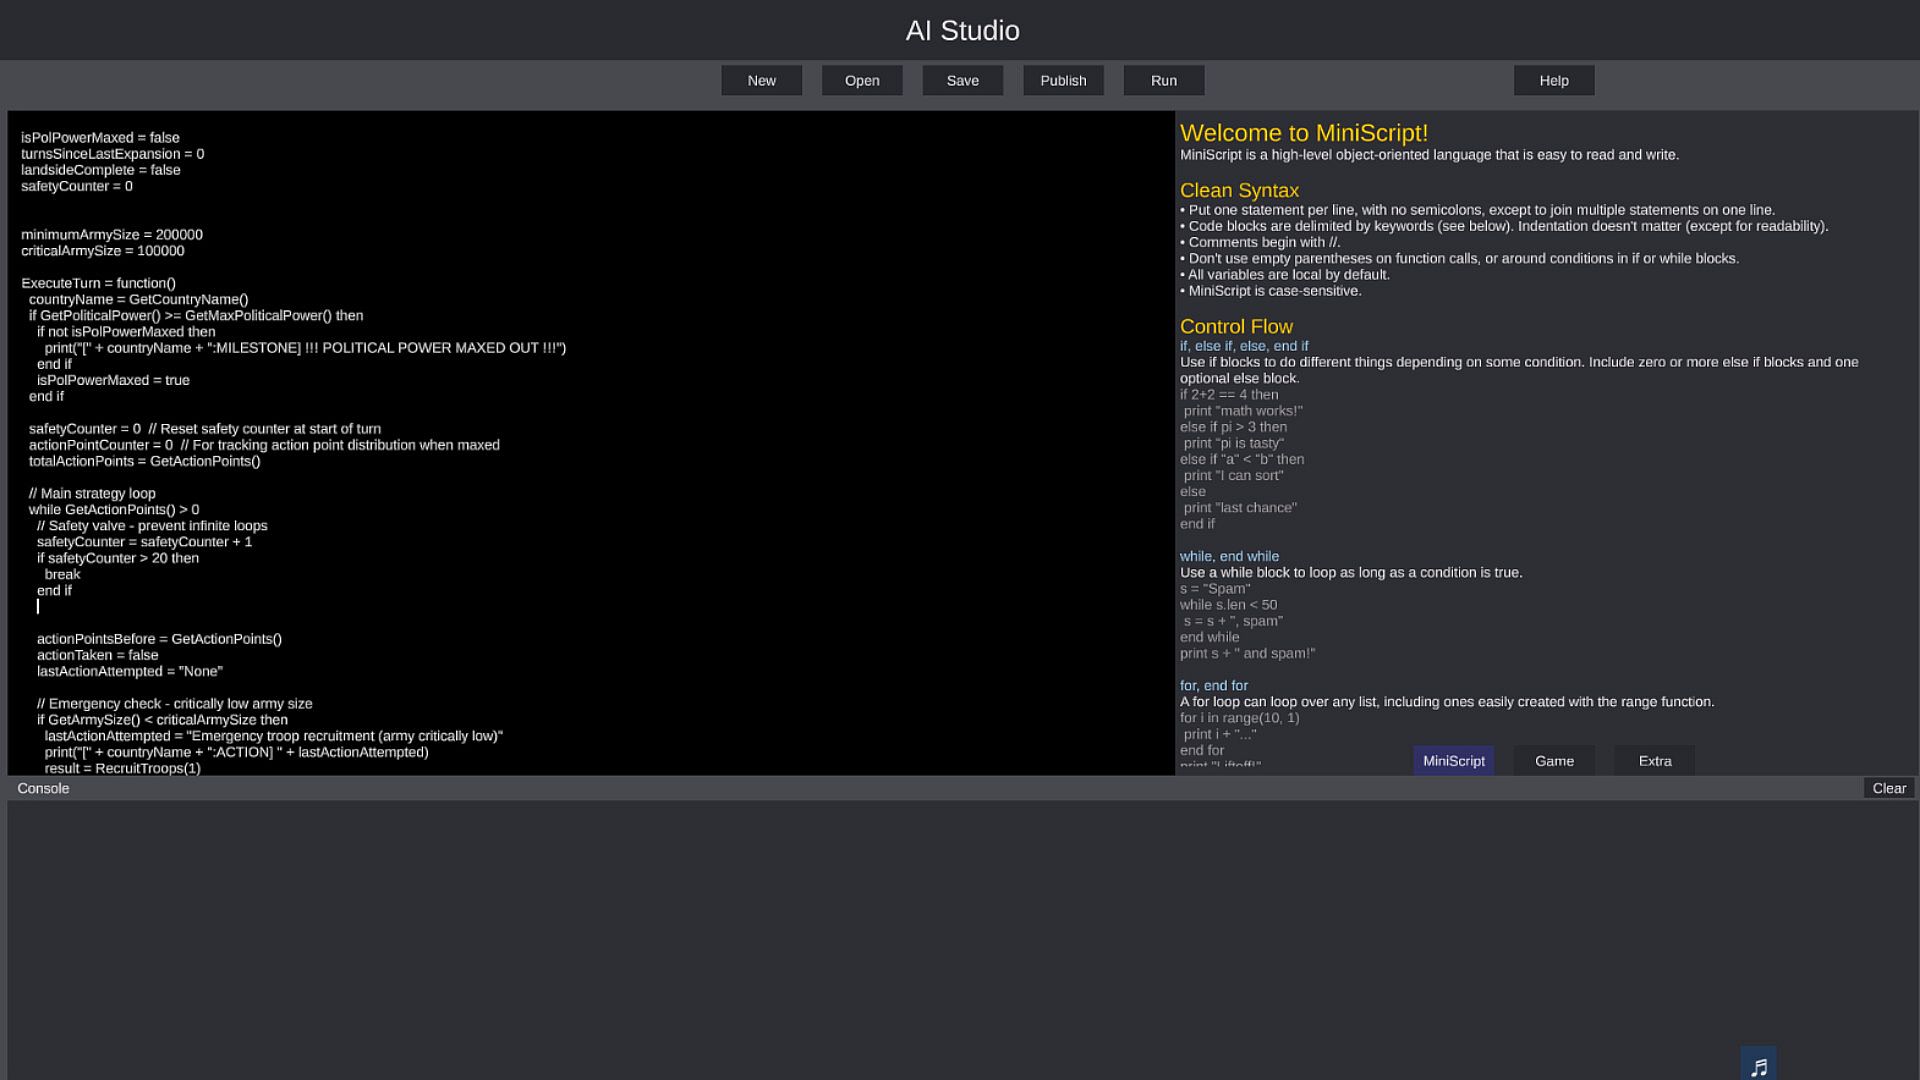The image size is (1920, 1080).
Task: Click the 'Control Flow' section heading
Action: (1235, 327)
